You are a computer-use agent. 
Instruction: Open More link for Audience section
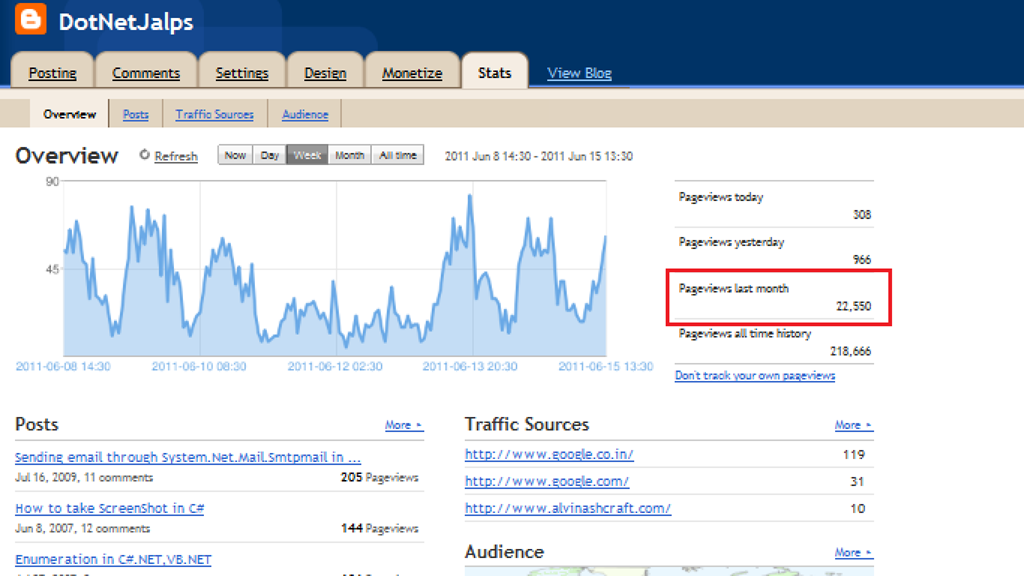coord(853,552)
